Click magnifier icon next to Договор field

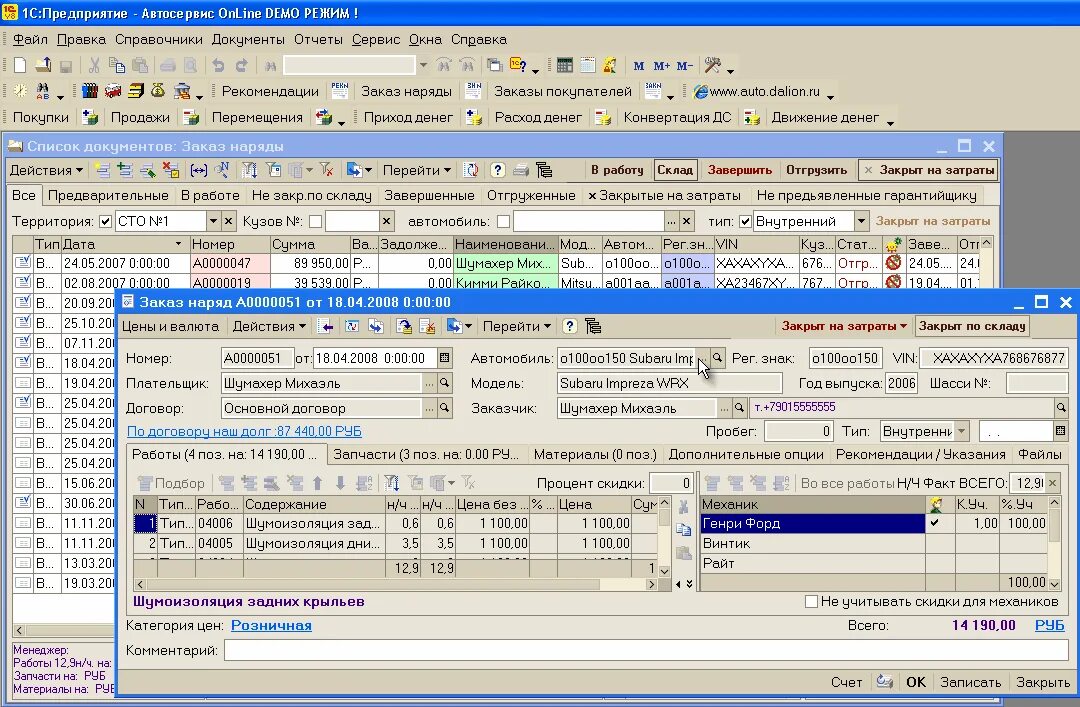(x=444, y=408)
